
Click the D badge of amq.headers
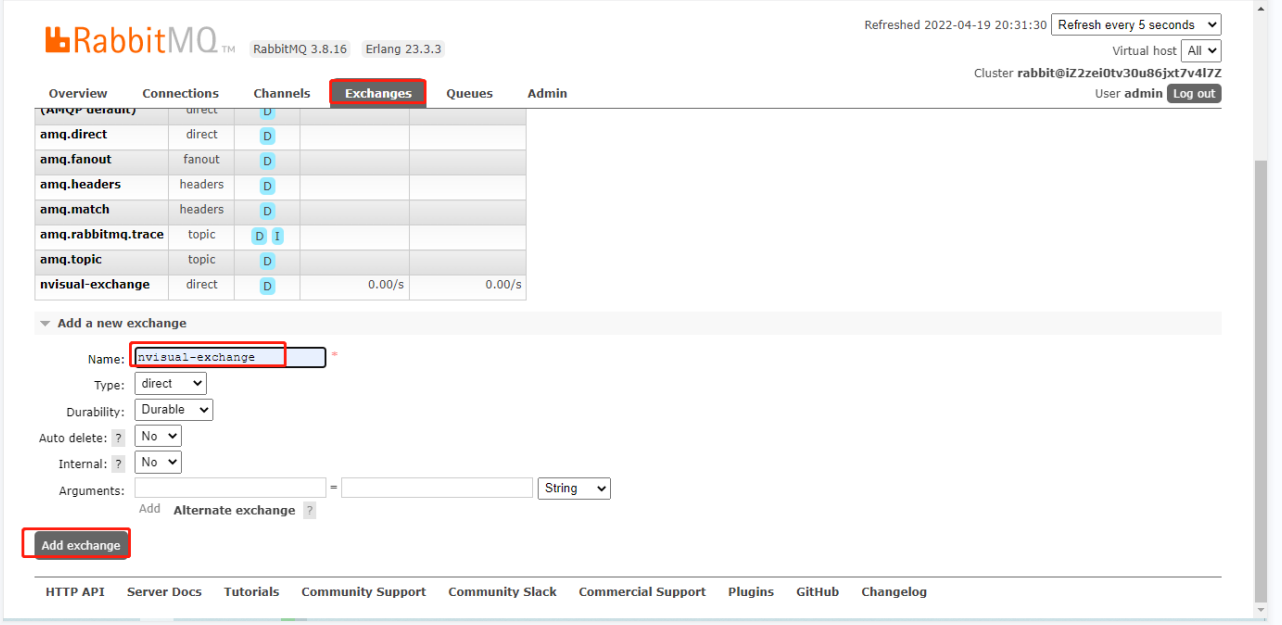click(267, 186)
